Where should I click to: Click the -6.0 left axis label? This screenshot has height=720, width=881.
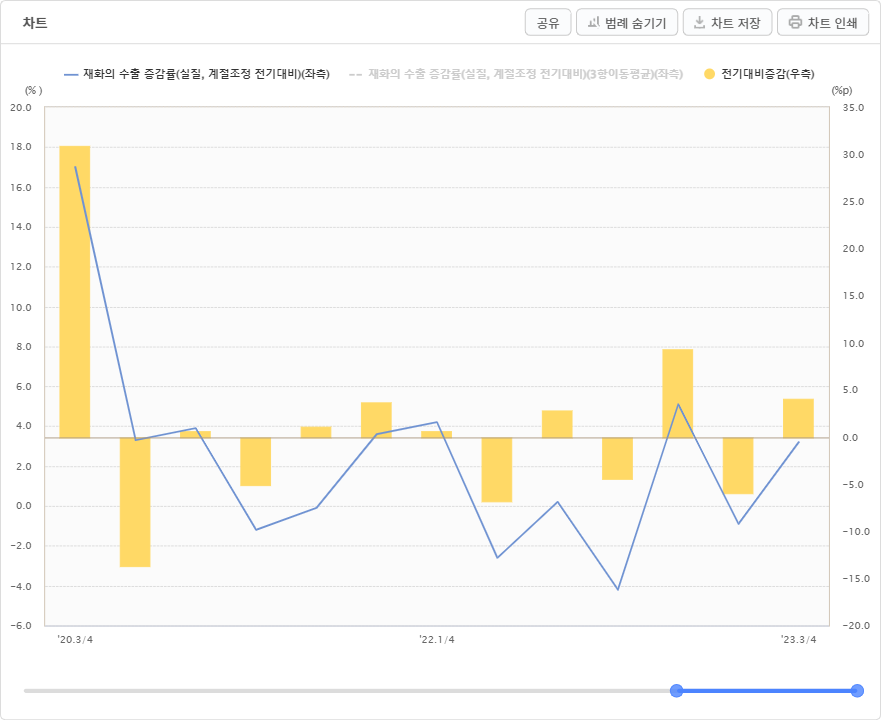[21, 626]
